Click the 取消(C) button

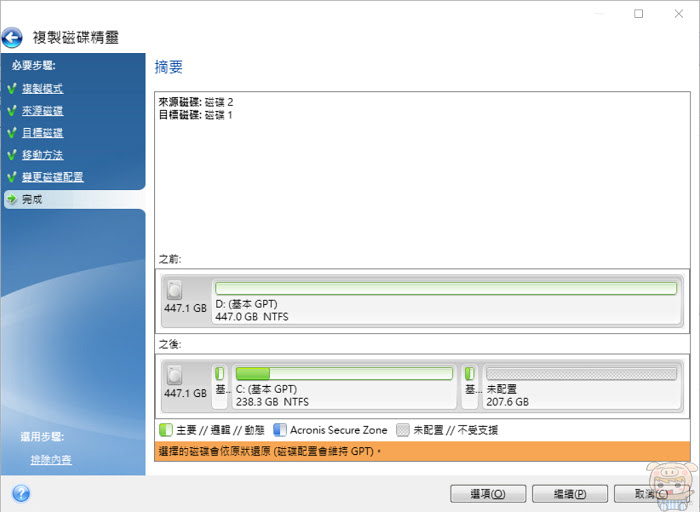pos(651,494)
